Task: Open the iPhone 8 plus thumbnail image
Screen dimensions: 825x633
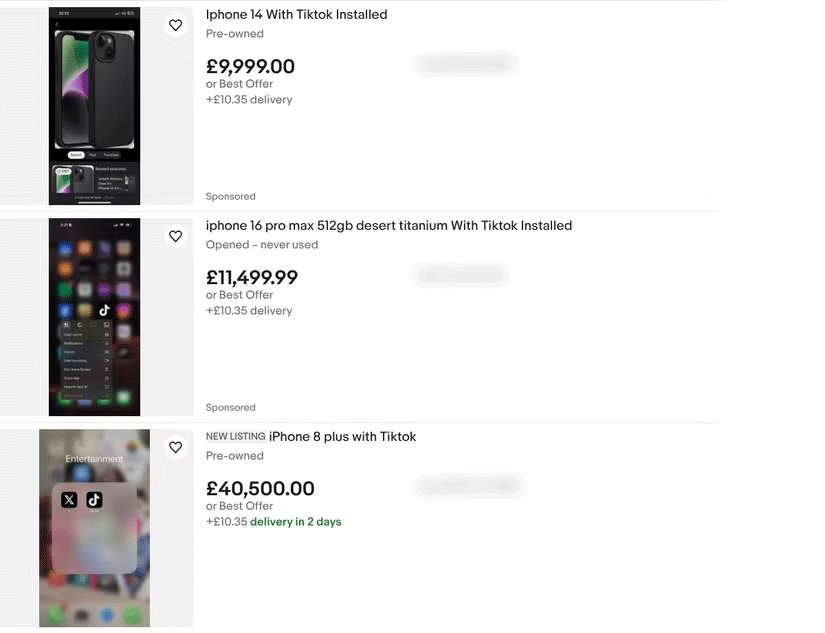Action: click(95, 528)
